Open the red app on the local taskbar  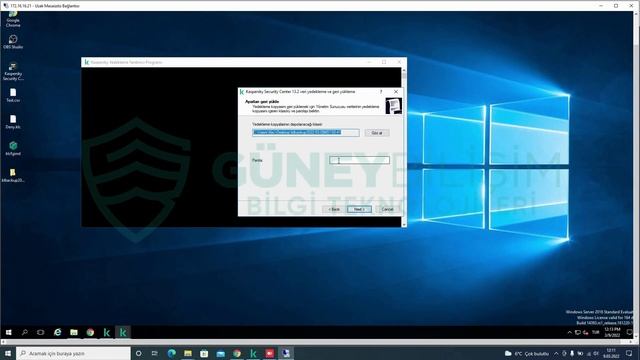(x=269, y=353)
